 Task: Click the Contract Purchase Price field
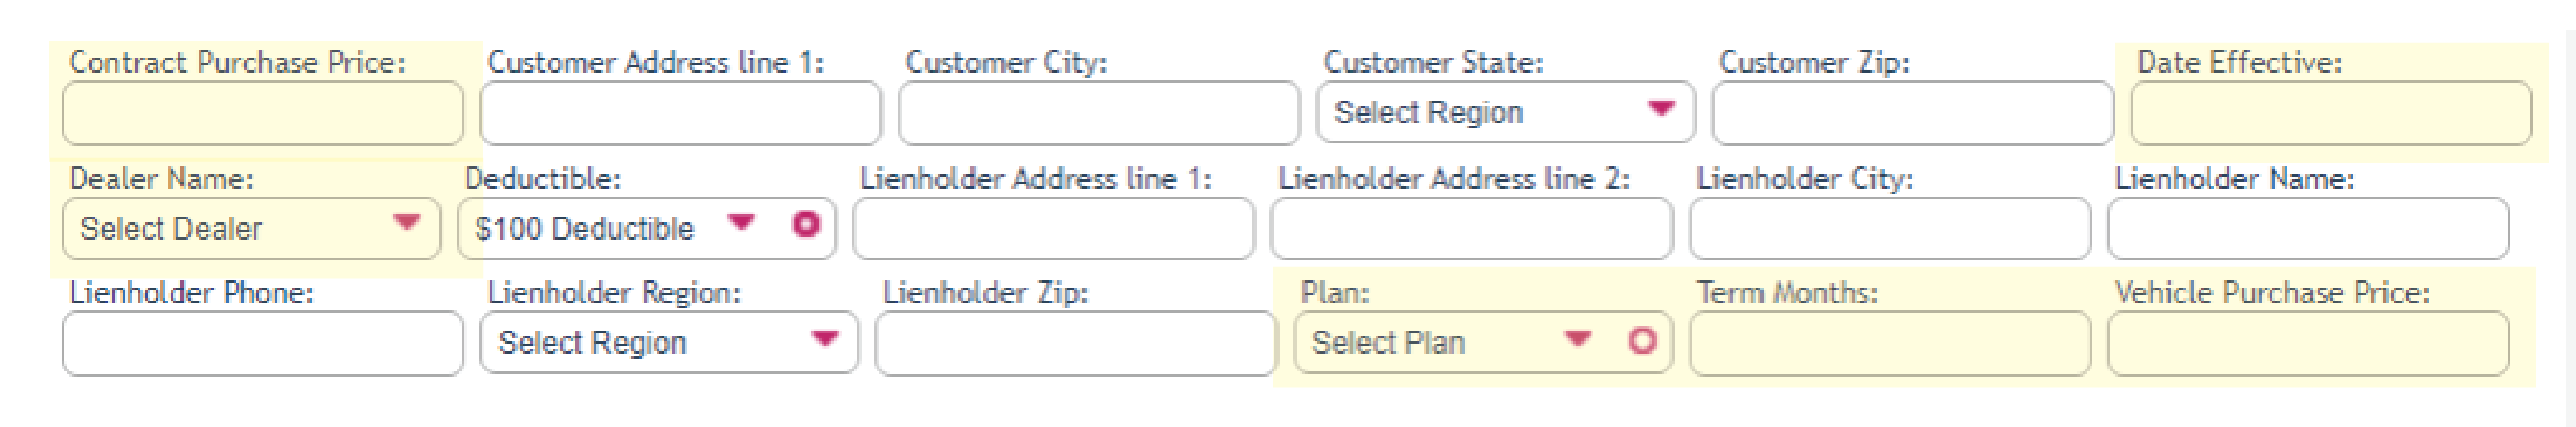(263, 113)
